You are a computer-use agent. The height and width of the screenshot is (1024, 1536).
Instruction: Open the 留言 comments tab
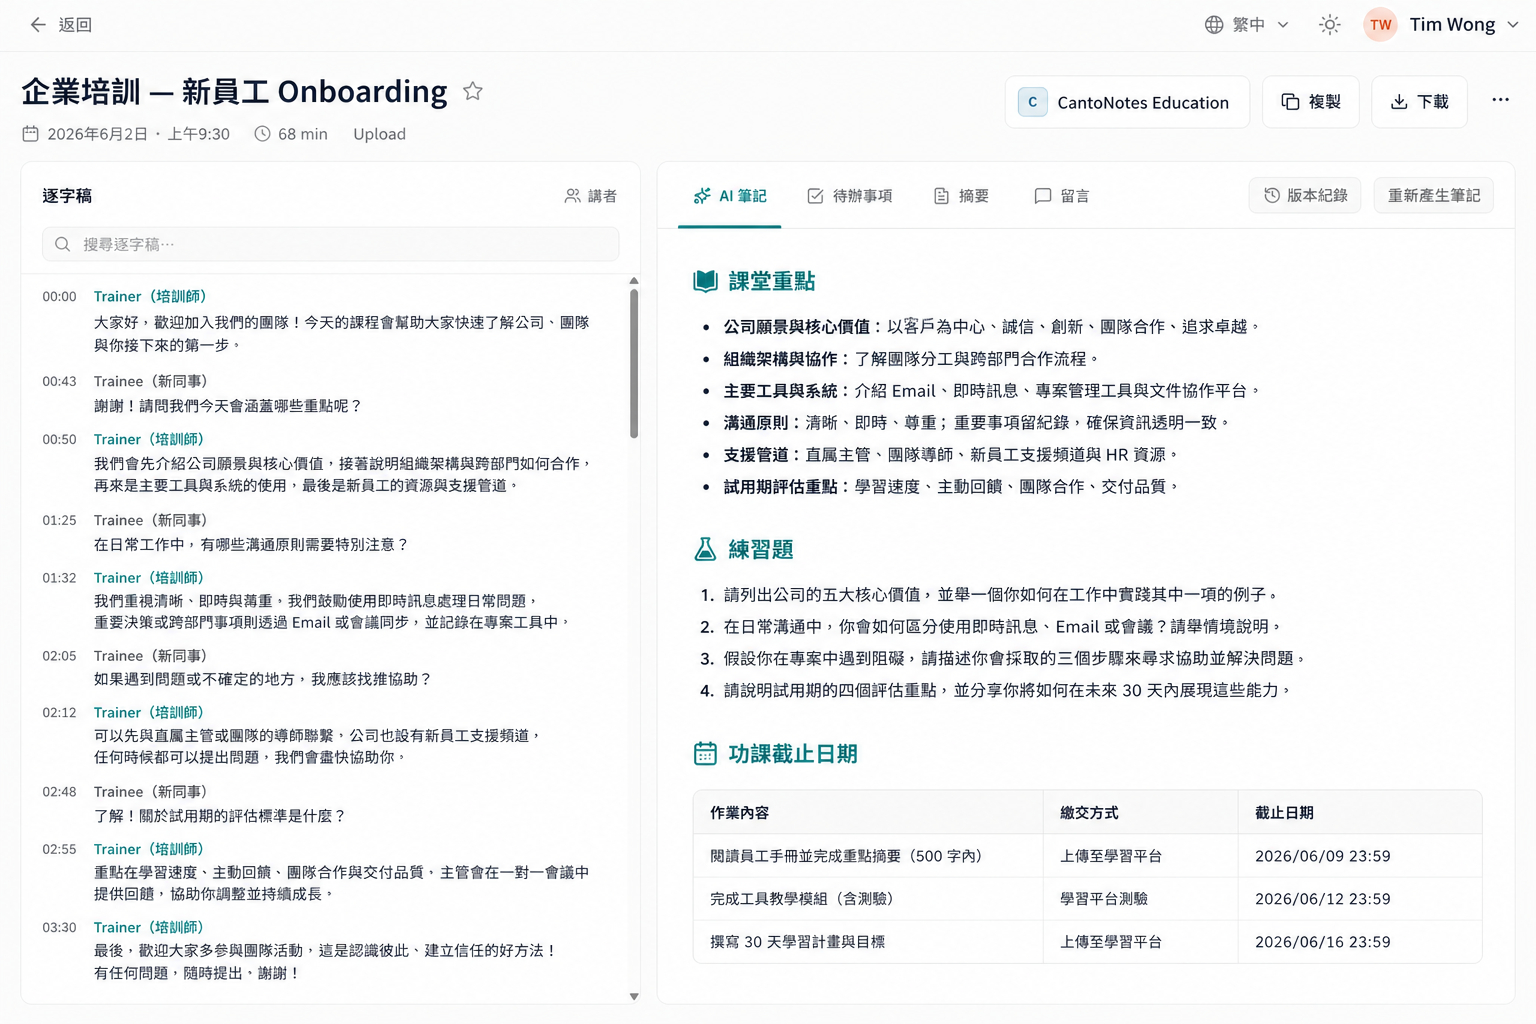click(x=1062, y=196)
